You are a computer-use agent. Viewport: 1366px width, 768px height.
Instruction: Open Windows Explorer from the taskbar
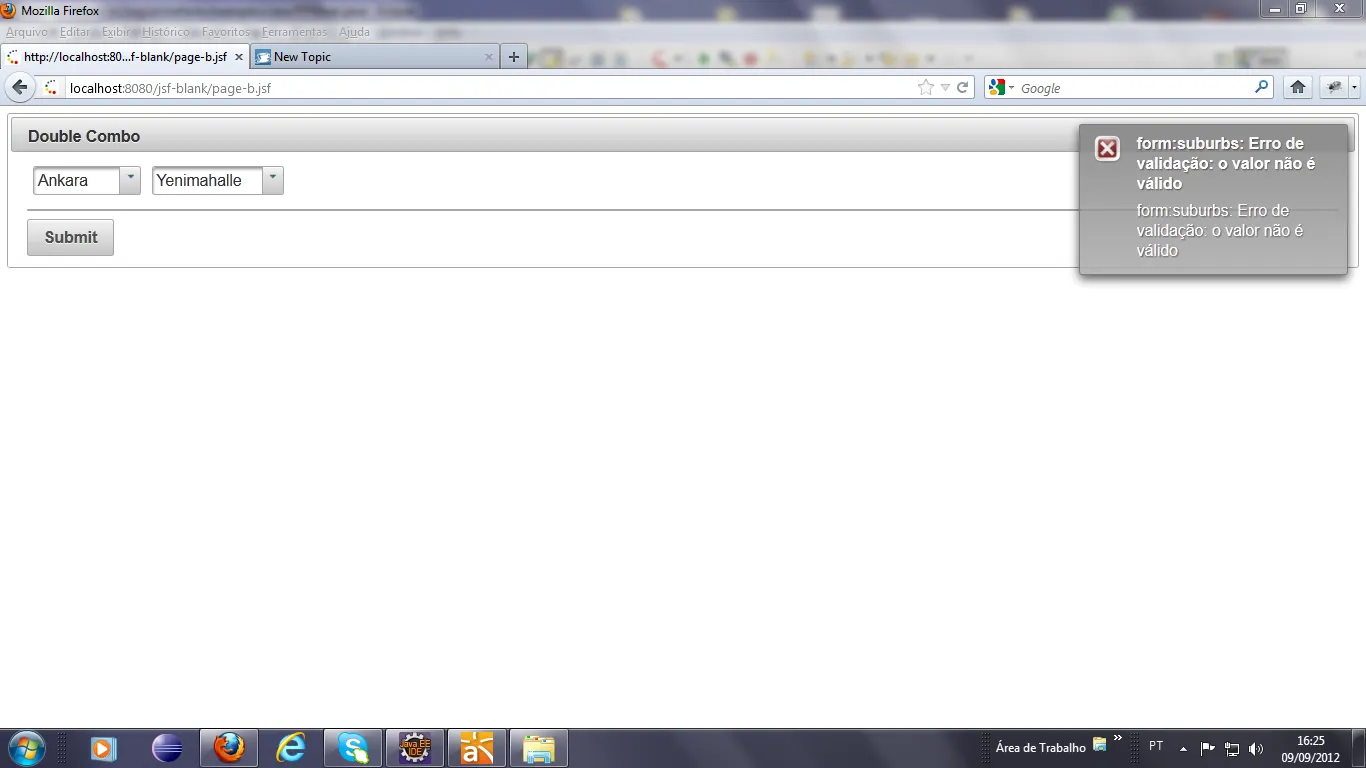[x=539, y=748]
